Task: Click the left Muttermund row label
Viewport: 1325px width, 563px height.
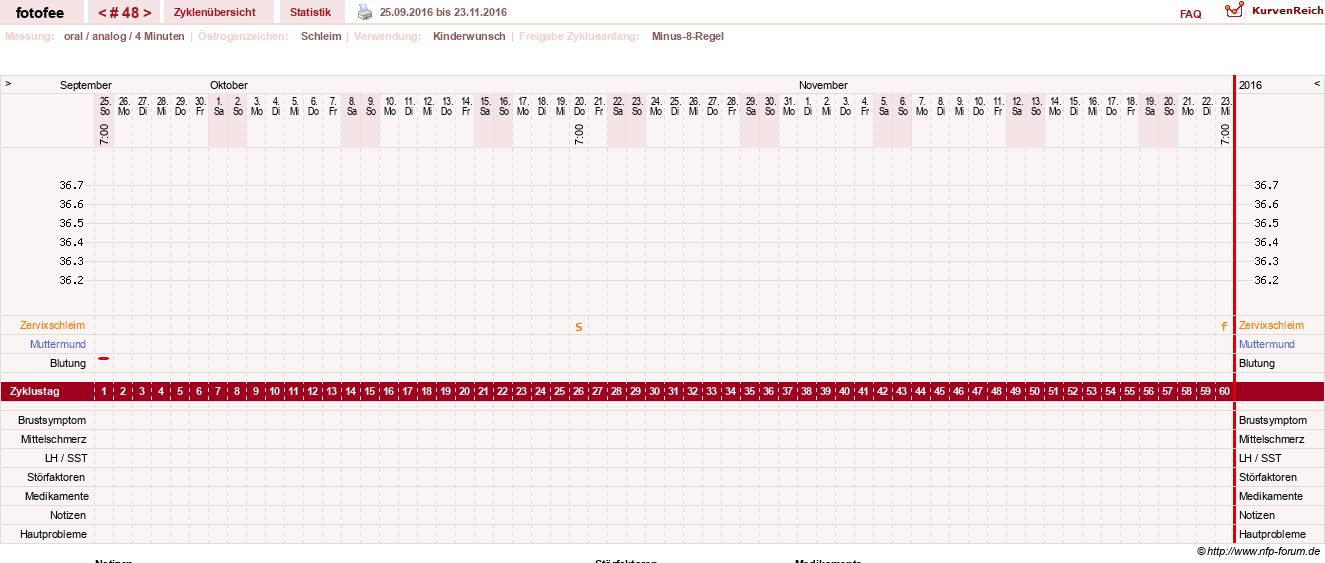Action: pyautogui.click(x=58, y=344)
